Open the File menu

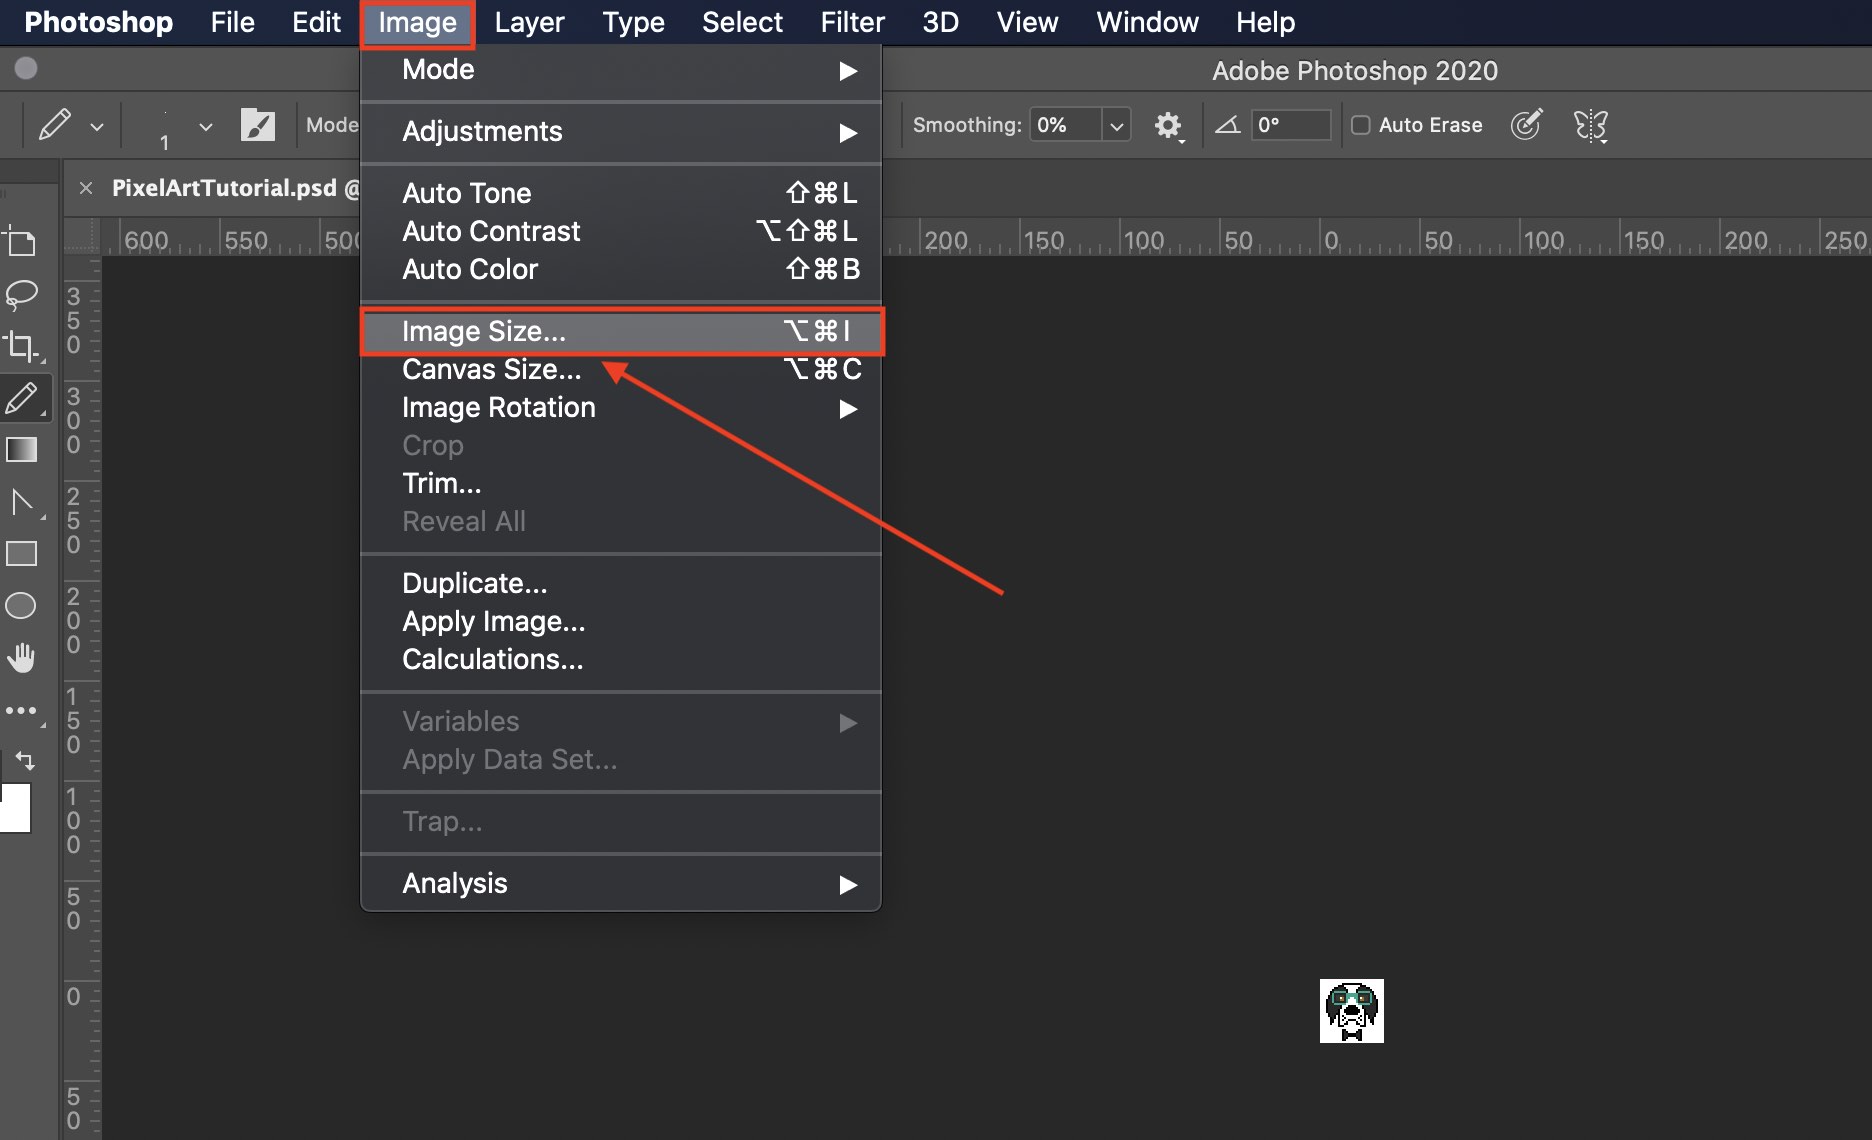232,22
